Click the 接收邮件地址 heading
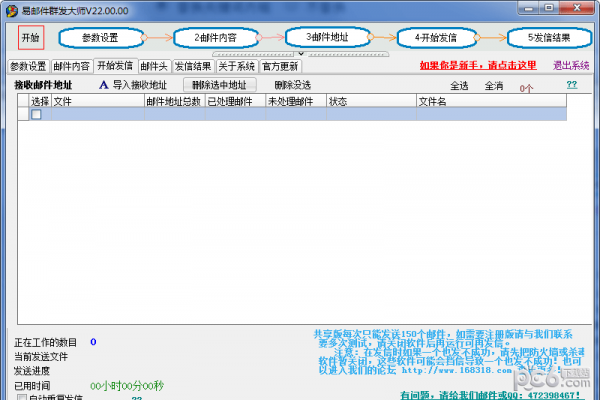This screenshot has width=600, height=400. point(43,85)
